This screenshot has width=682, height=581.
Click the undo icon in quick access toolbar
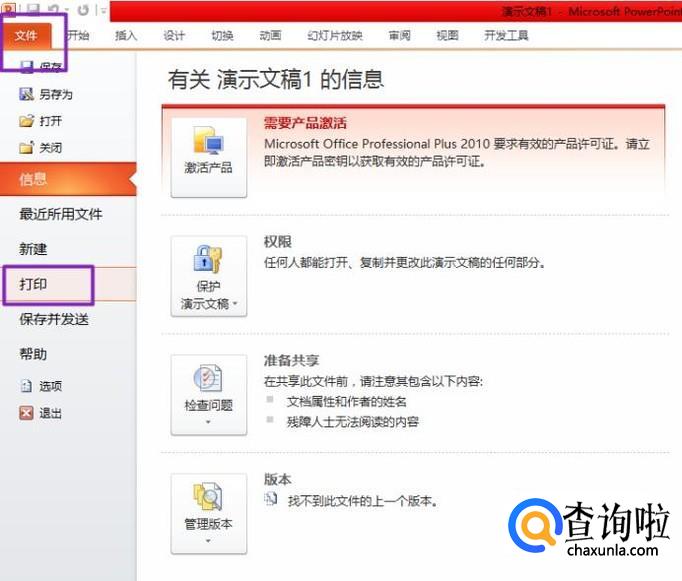(x=53, y=9)
